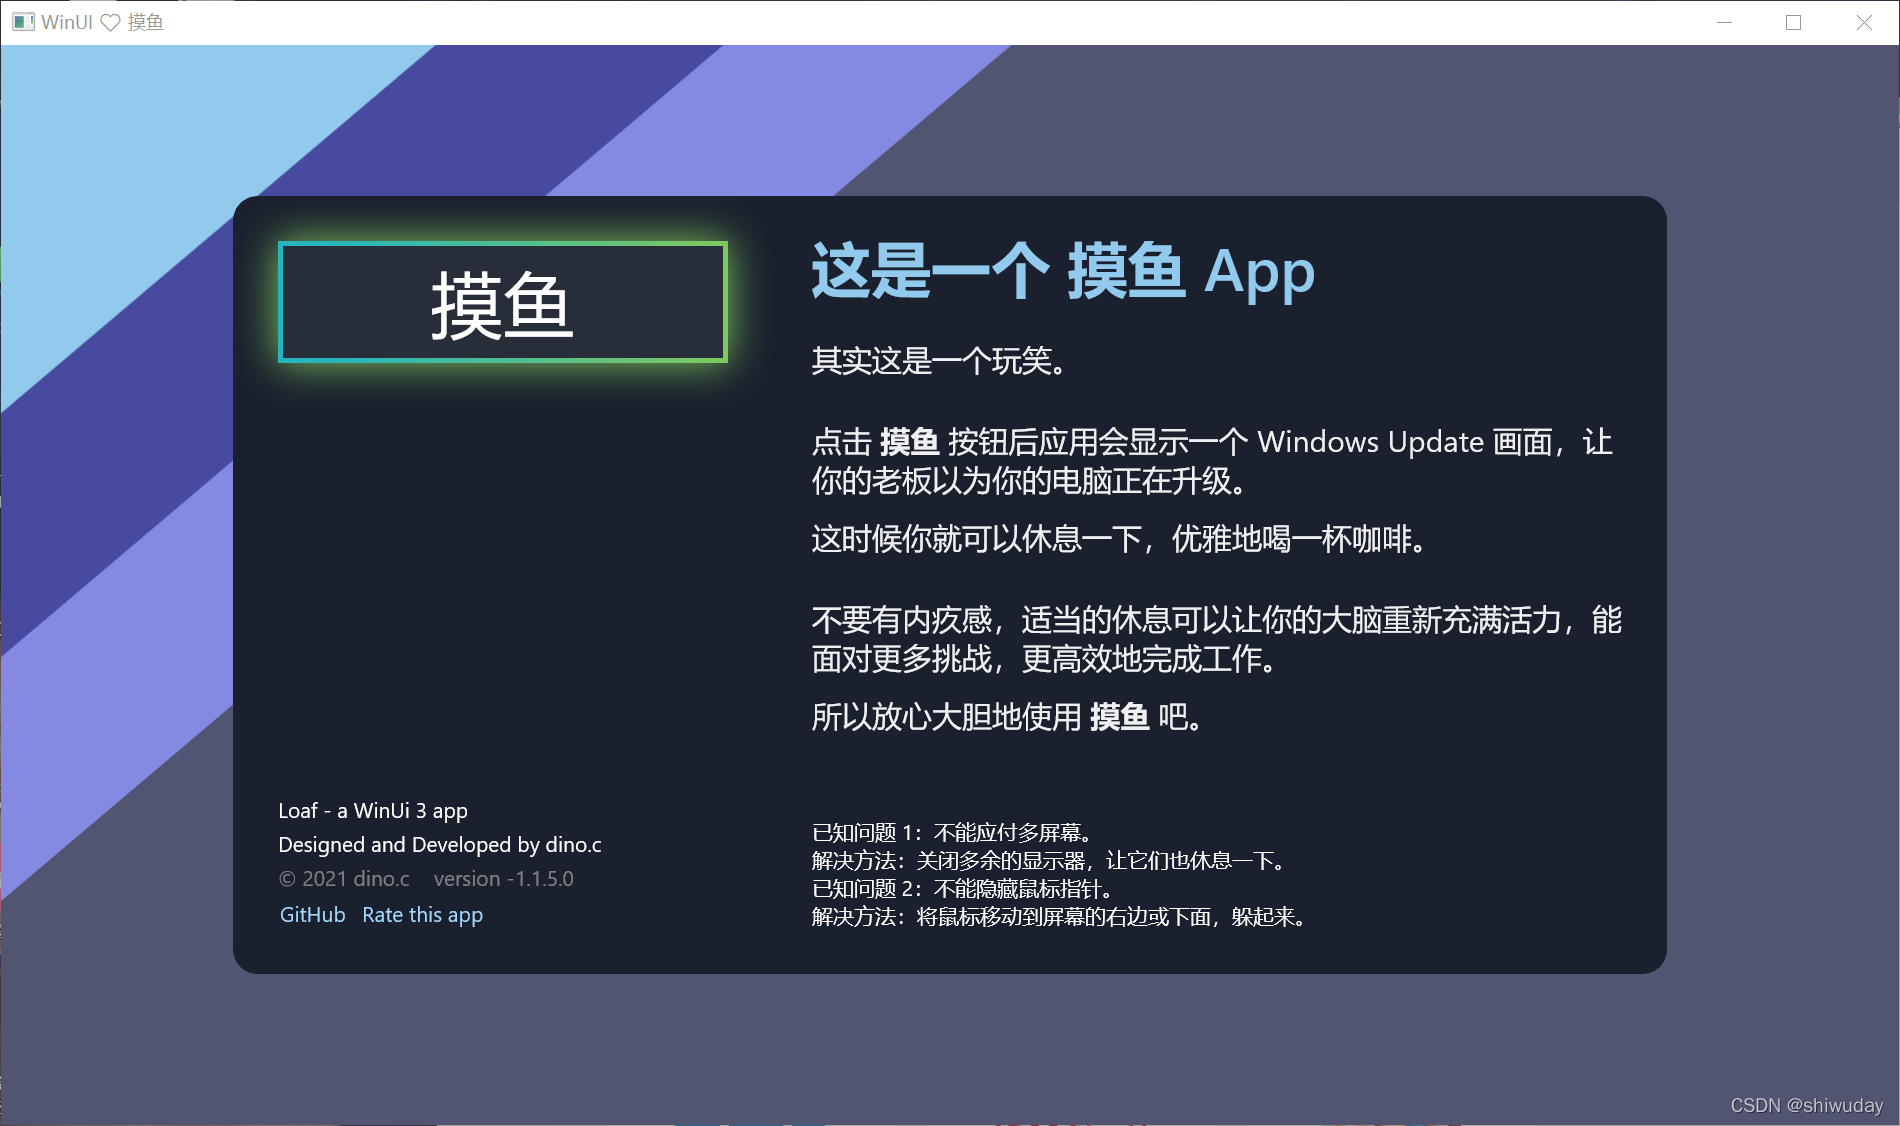
Task: Close the 摸鱼 application window
Action: click(x=1864, y=22)
